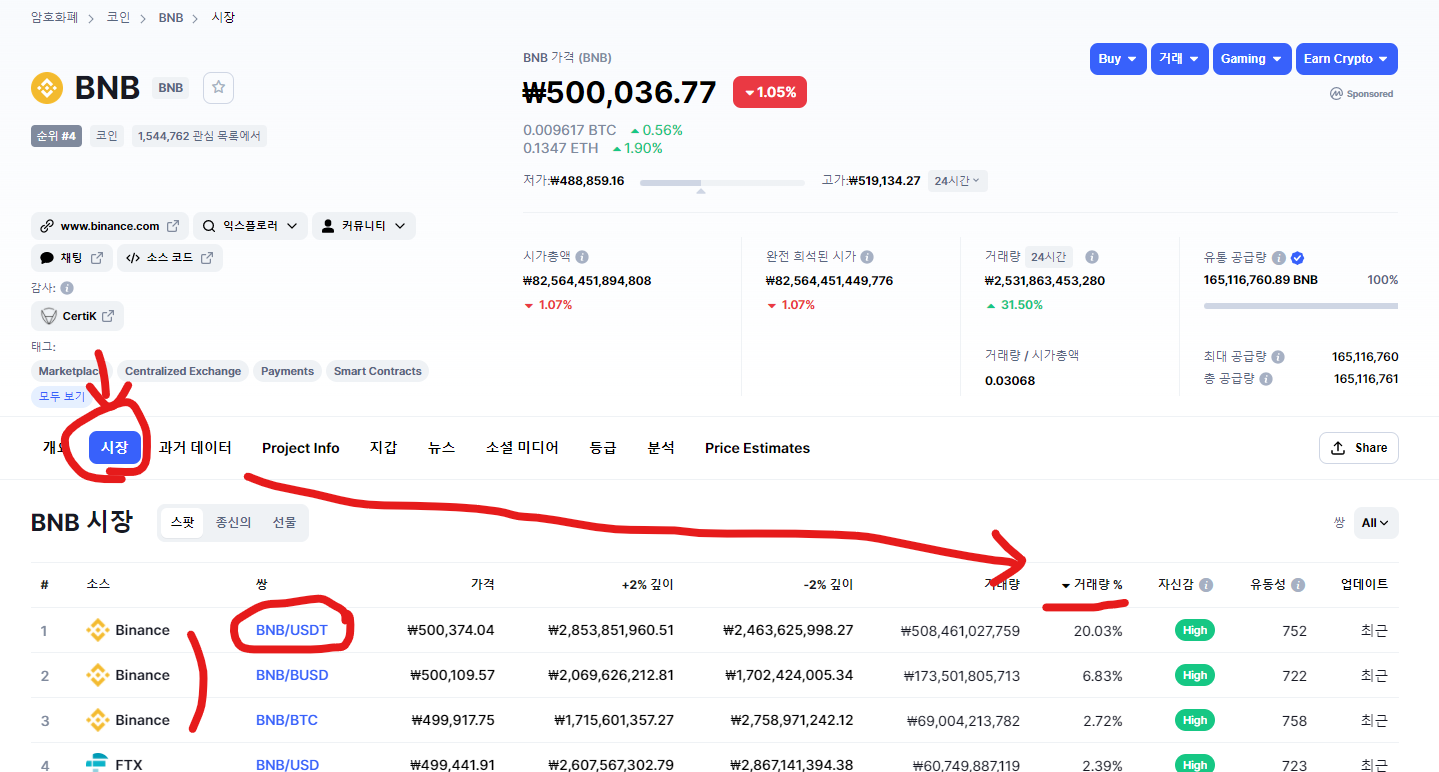This screenshot has height=772, width=1439.
Task: Select the 스팟 market type
Action: (x=182, y=522)
